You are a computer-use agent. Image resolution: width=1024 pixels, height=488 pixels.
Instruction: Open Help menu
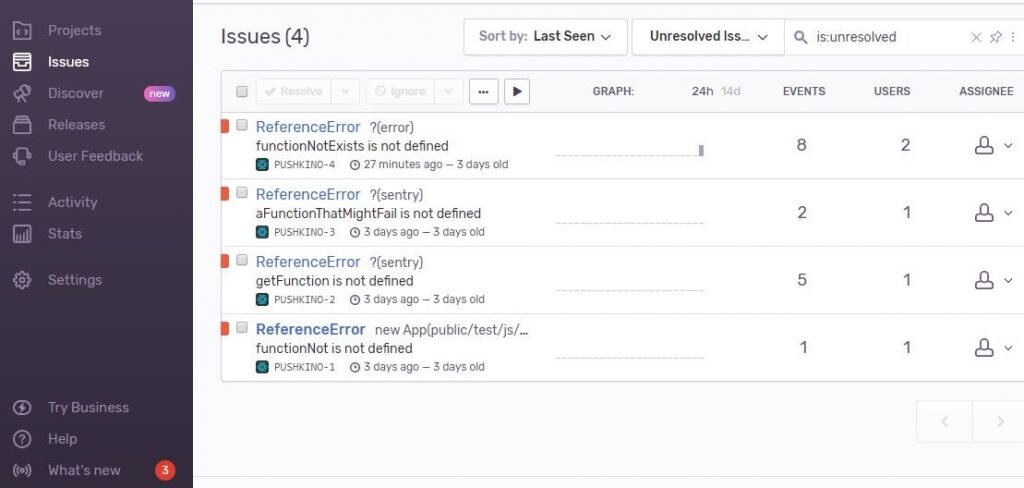62,438
